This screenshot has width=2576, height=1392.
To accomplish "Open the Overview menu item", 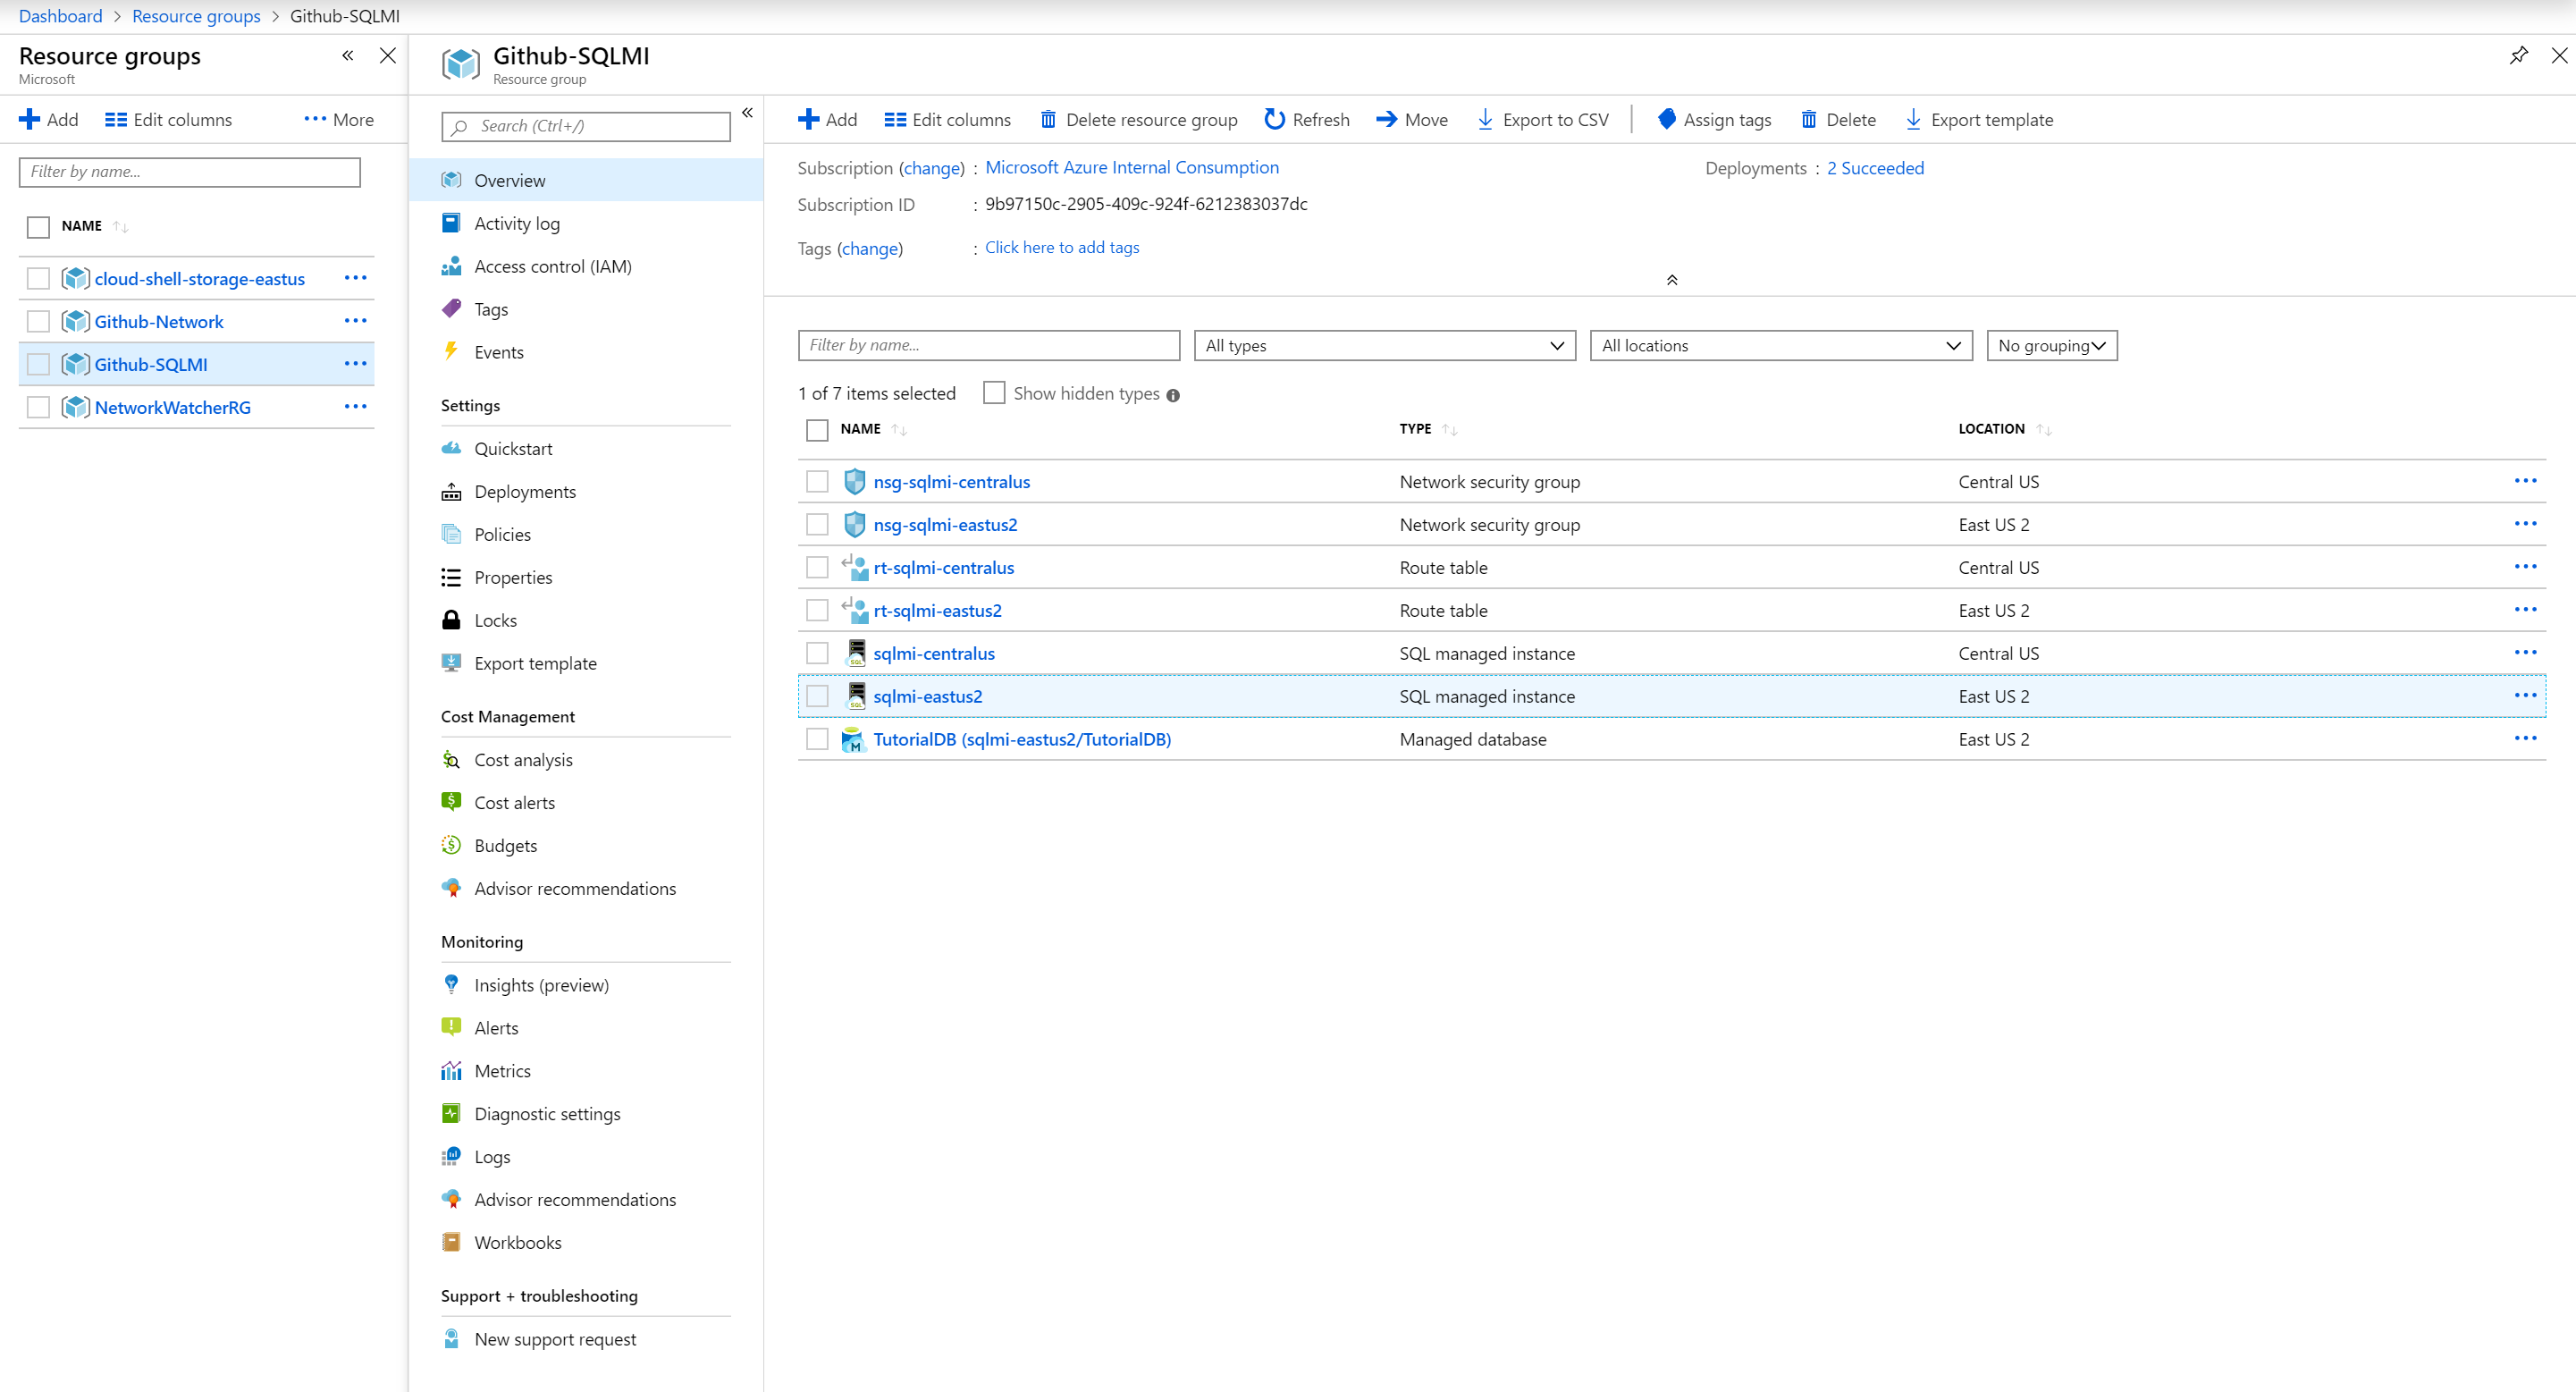I will 586,180.
